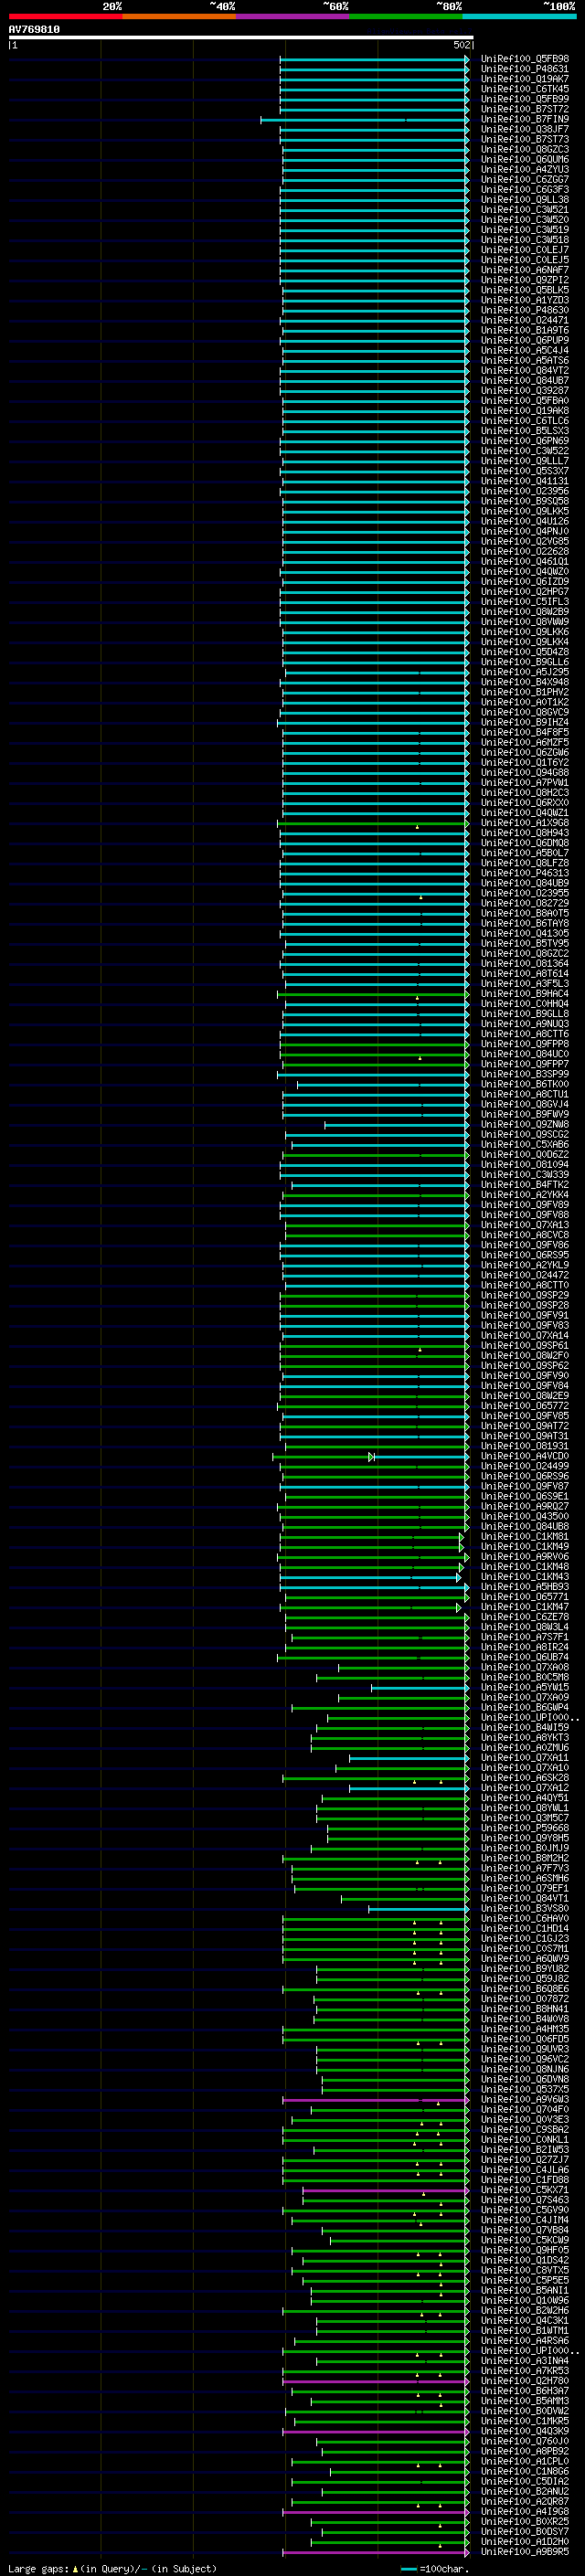Open hit UniRef100_C6TK45

tap(524, 89)
